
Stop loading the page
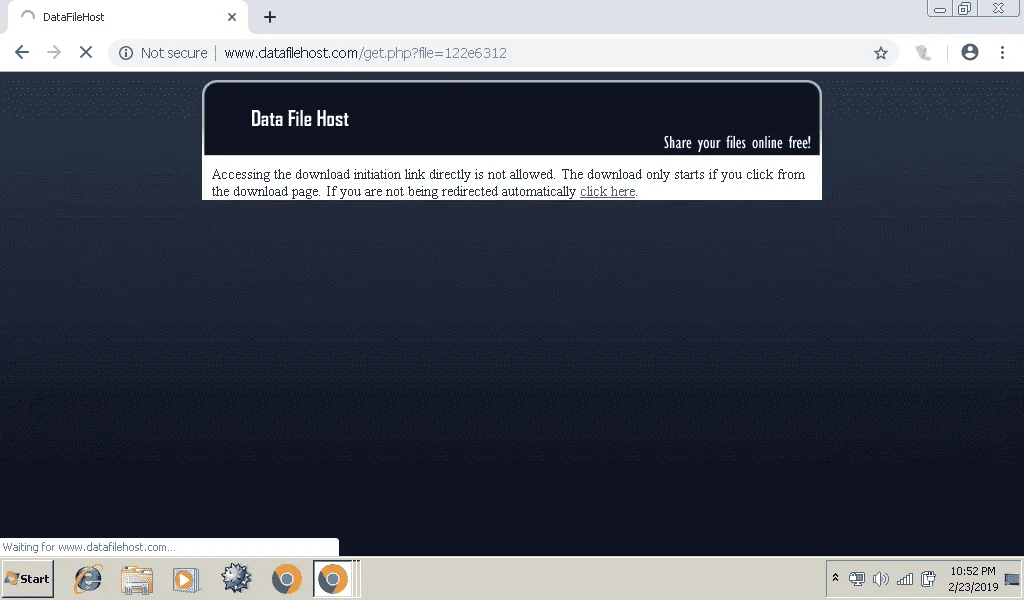[x=86, y=53]
